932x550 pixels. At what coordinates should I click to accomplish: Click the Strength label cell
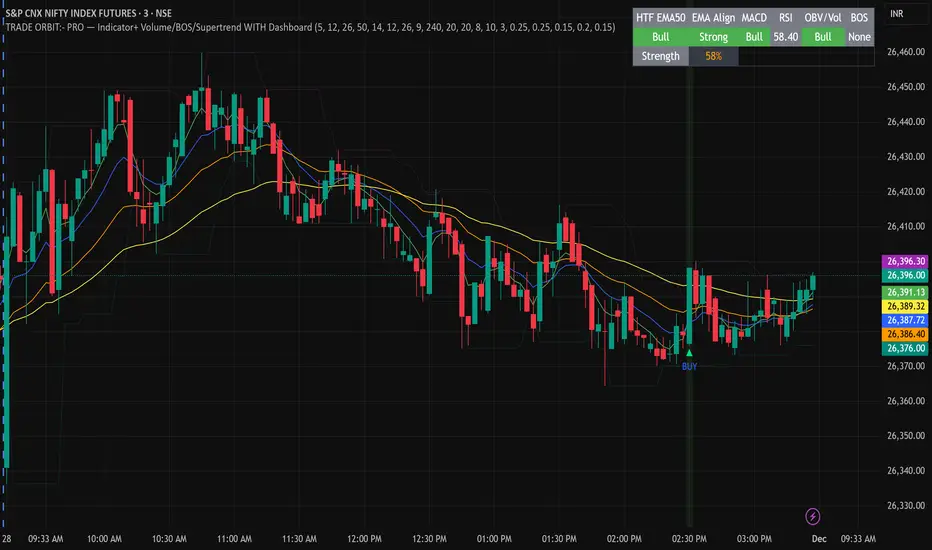[660, 56]
